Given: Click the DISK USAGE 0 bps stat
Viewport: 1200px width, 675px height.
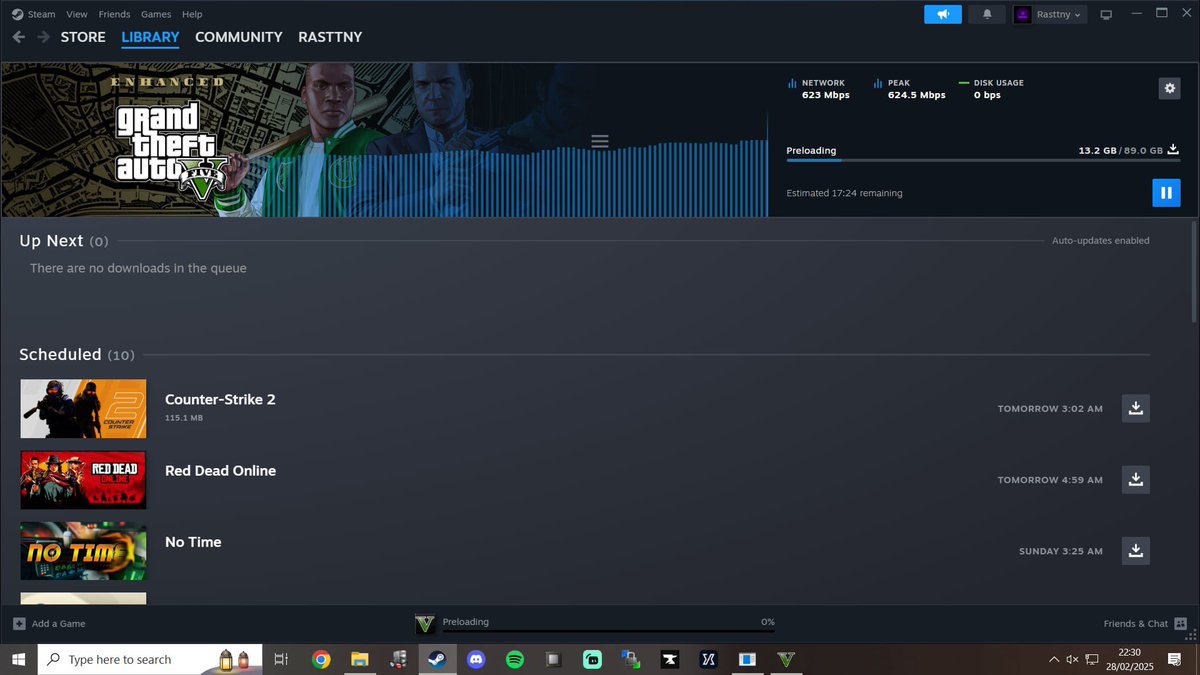Looking at the screenshot, I should (x=992, y=89).
